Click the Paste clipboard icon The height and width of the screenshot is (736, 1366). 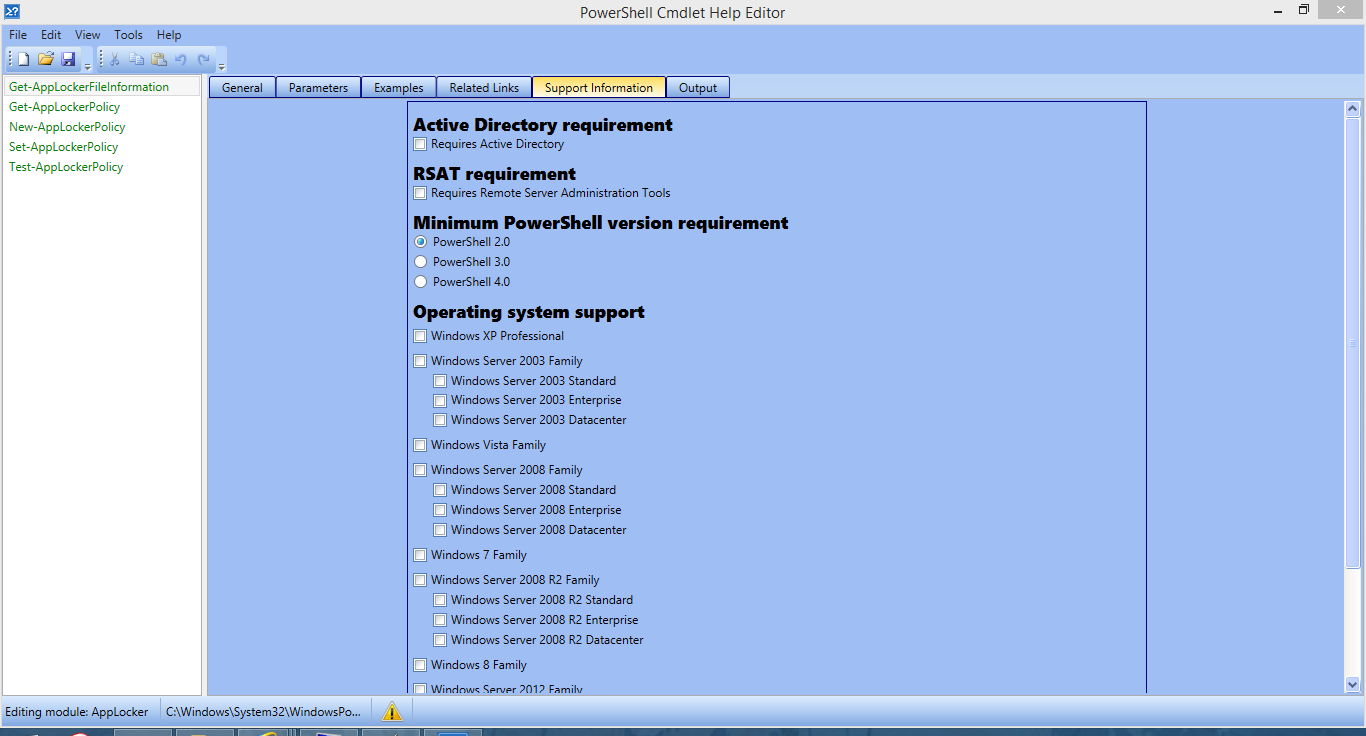click(x=159, y=60)
